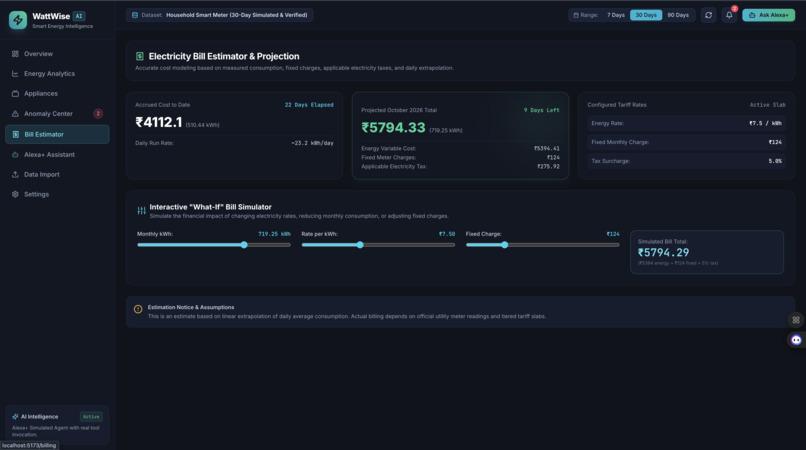Click the What-If simulator sliders icon
806x450 pixels.
pyautogui.click(x=141, y=210)
